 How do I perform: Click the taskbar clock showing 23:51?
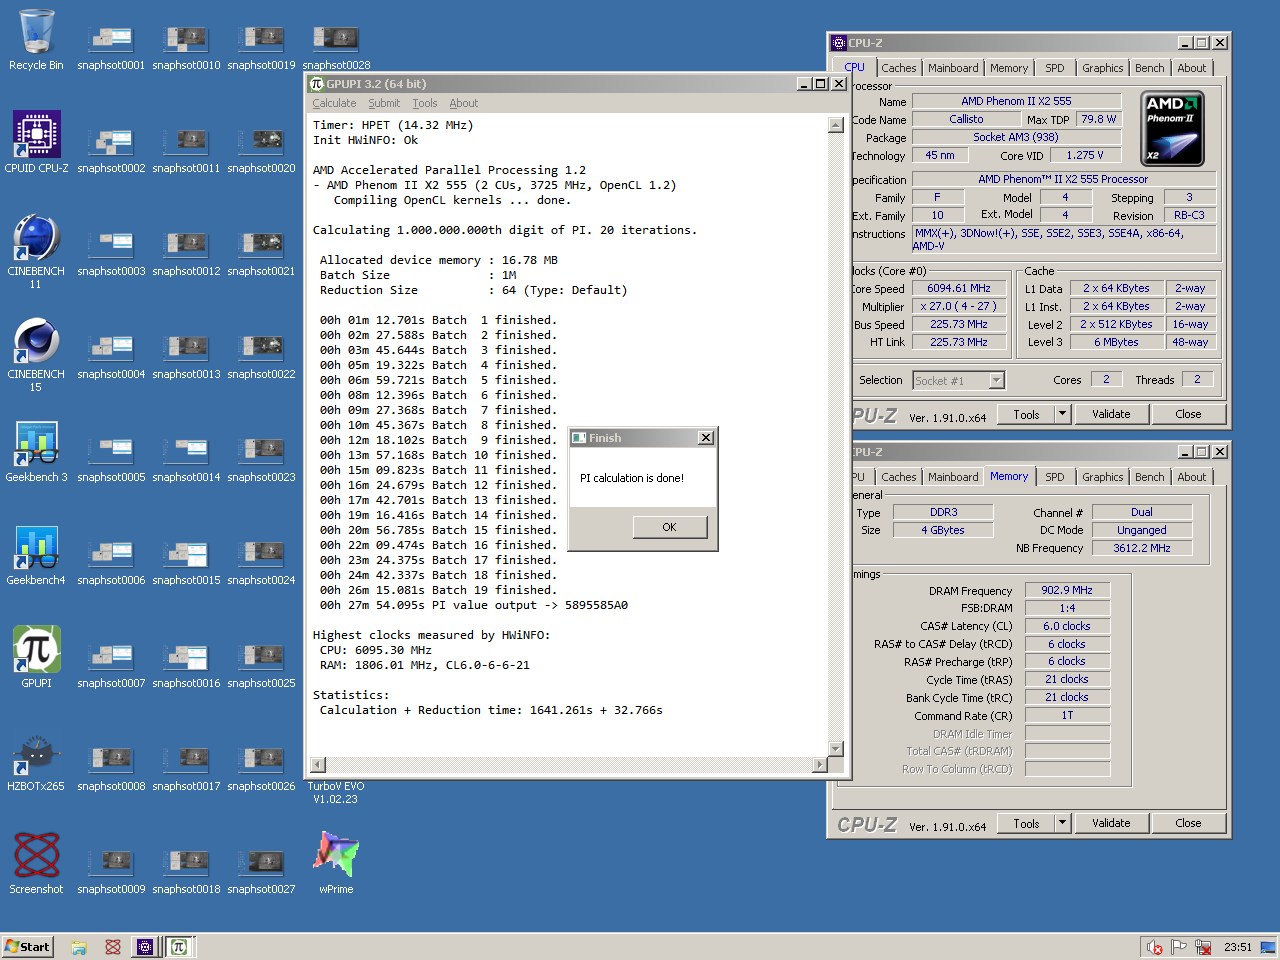coord(1237,947)
